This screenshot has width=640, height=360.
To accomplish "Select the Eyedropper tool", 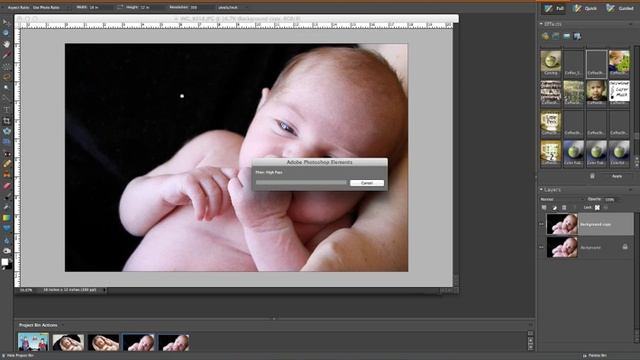I will [7, 55].
